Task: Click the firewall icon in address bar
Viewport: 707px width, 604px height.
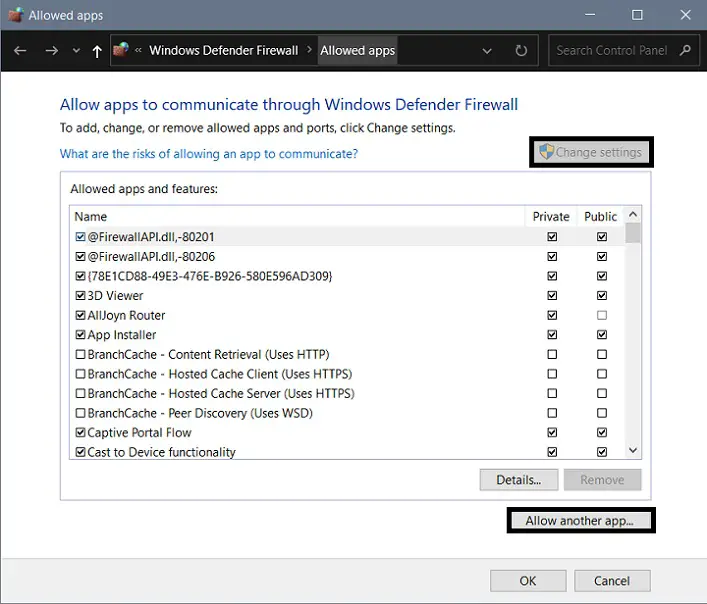Action: point(121,50)
